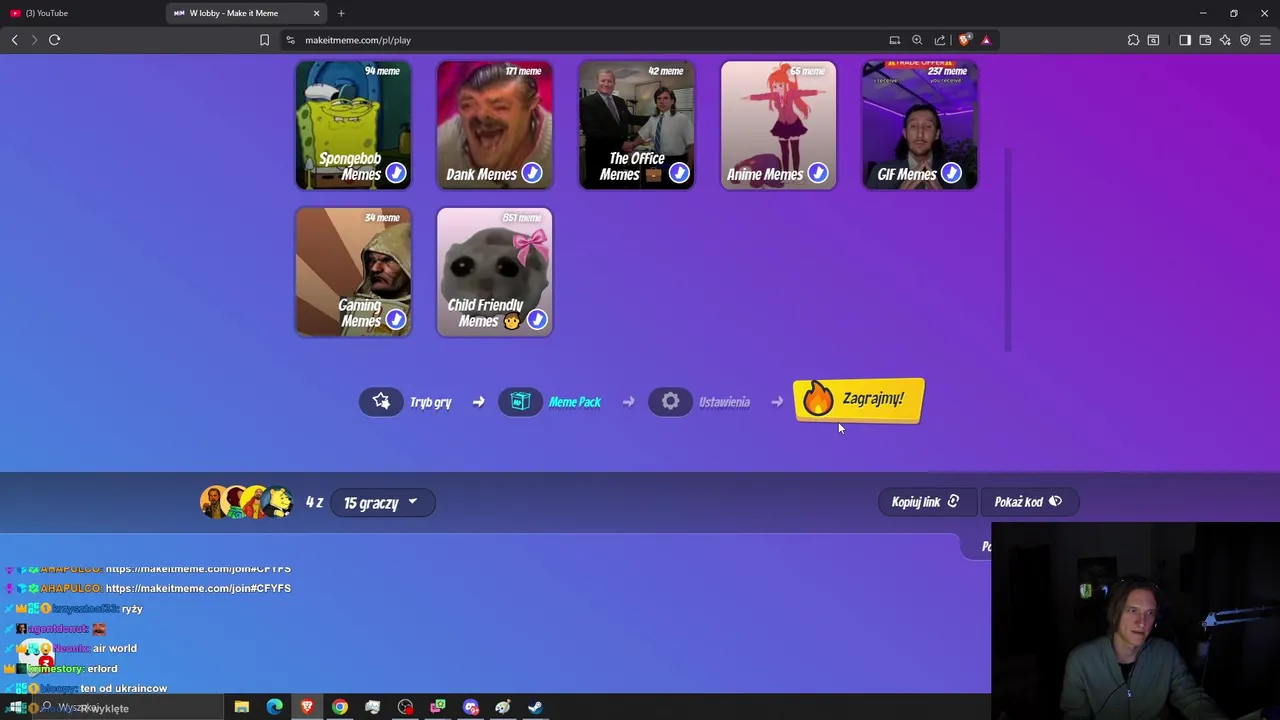Open a new browser tab
Screen dimensions: 1280x720
[341, 13]
